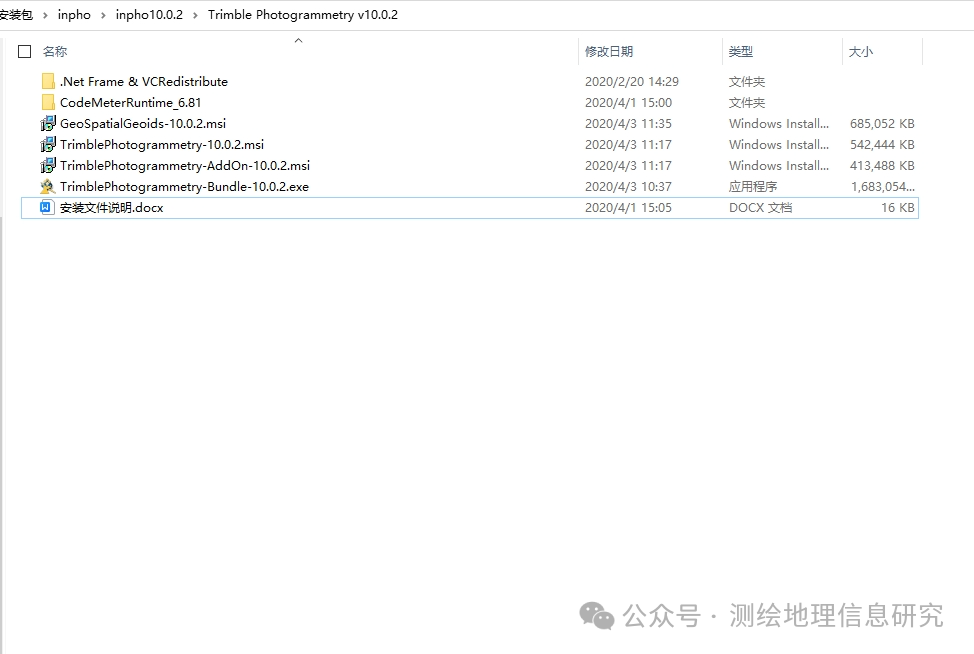Image resolution: width=974 pixels, height=654 pixels.
Task: Click the CodeMeterRuntime_6.81 folder icon
Action: [x=49, y=102]
